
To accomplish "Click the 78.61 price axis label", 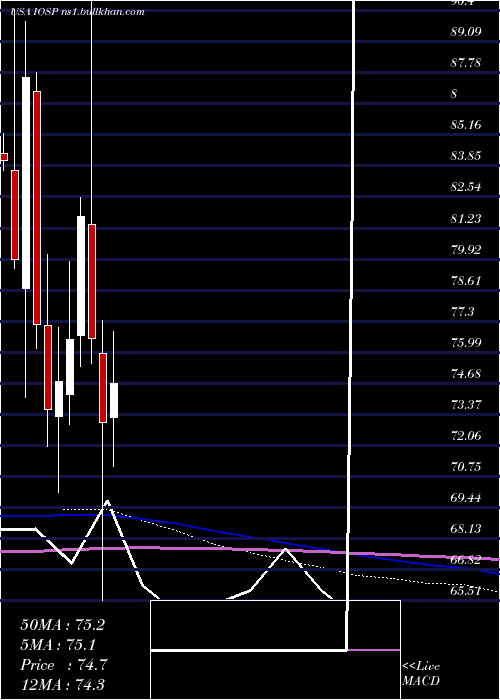I will [x=466, y=281].
